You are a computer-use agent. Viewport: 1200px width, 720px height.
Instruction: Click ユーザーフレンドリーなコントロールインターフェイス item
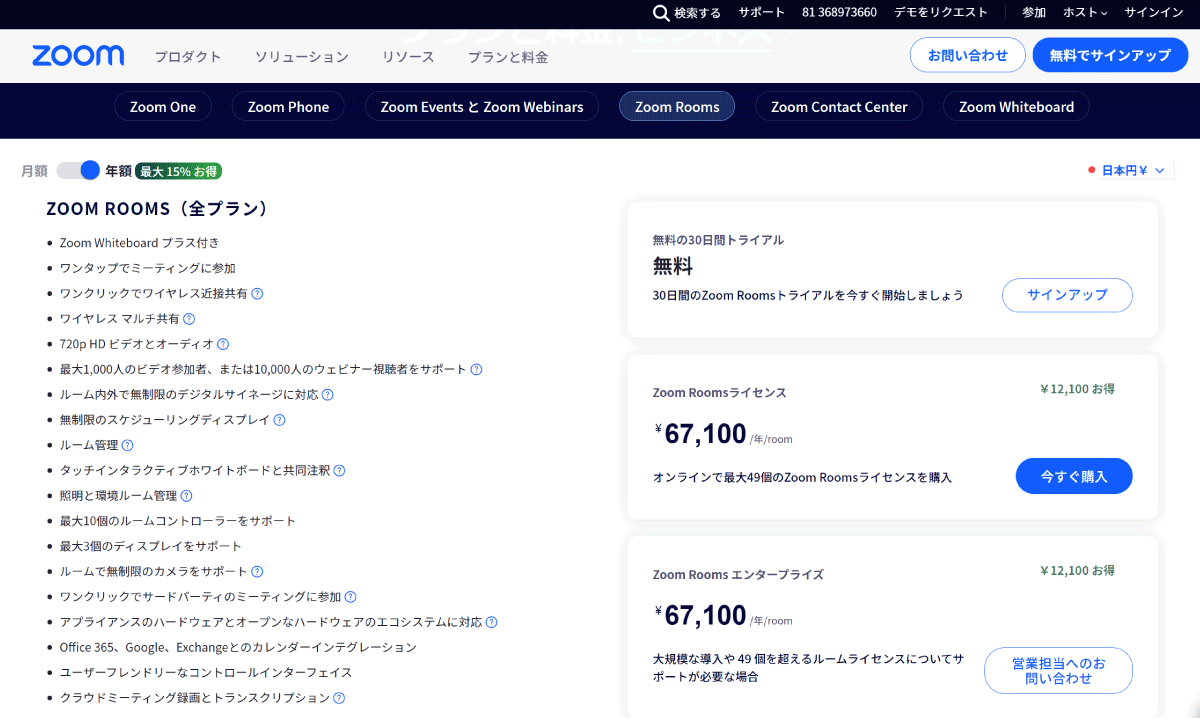[x=206, y=672]
